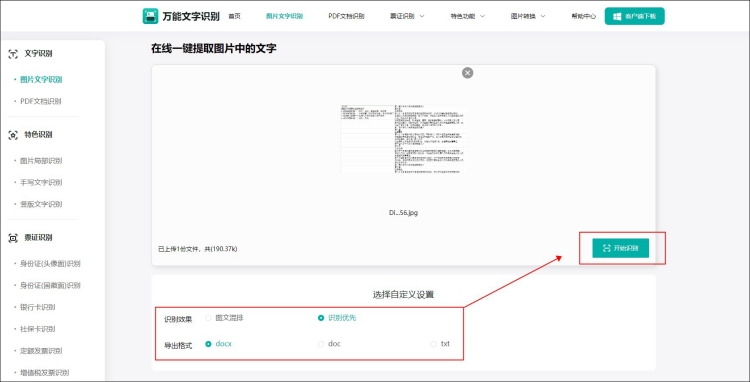Open 银行卡识别 in the sidebar
The height and width of the screenshot is (382, 750).
point(38,307)
